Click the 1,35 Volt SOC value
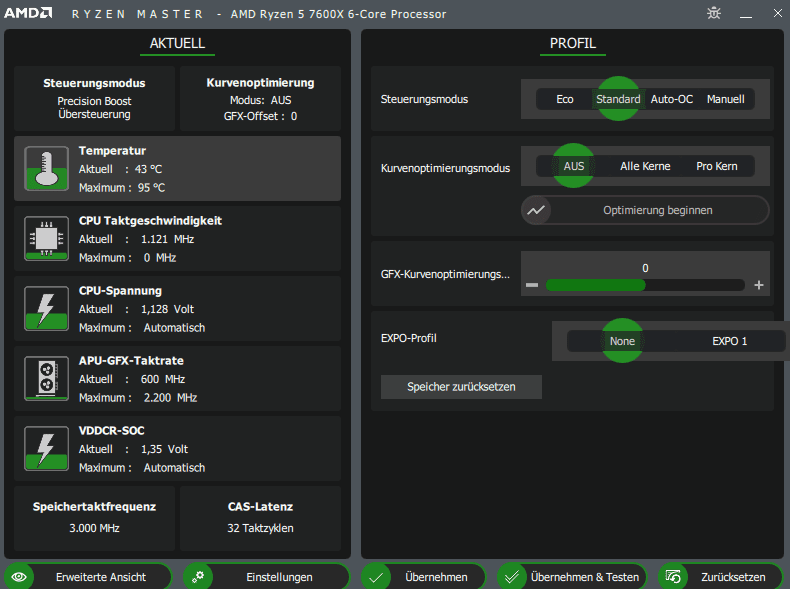 click(x=164, y=449)
